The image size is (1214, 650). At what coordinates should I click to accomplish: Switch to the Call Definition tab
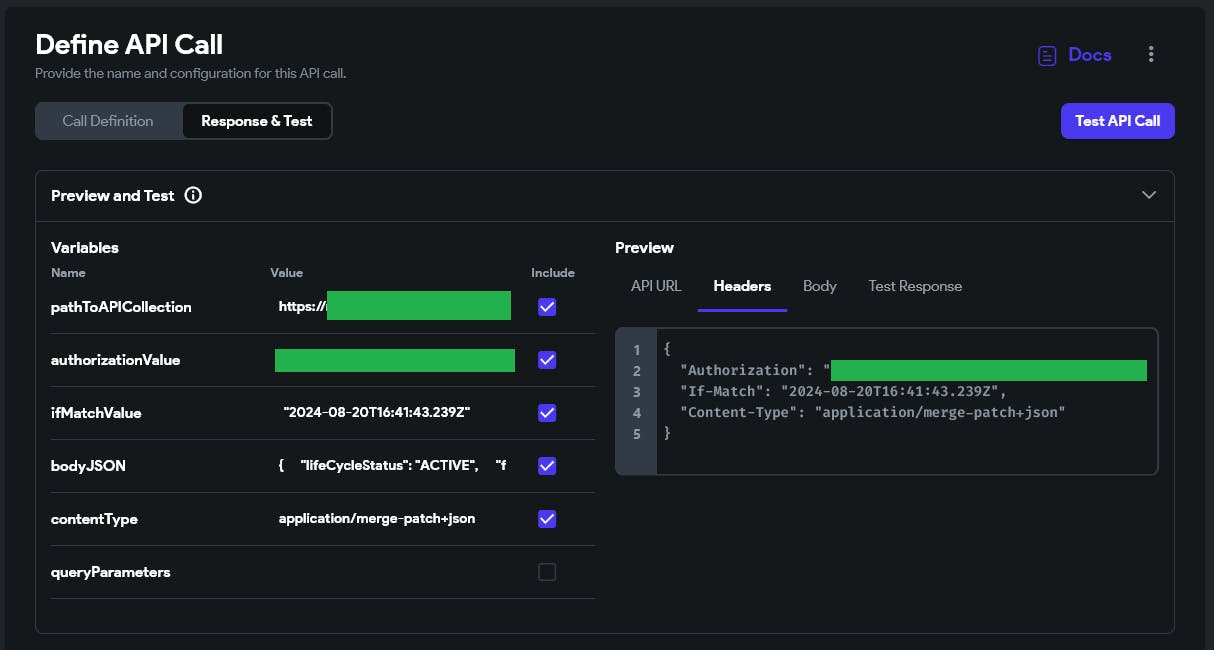(108, 121)
